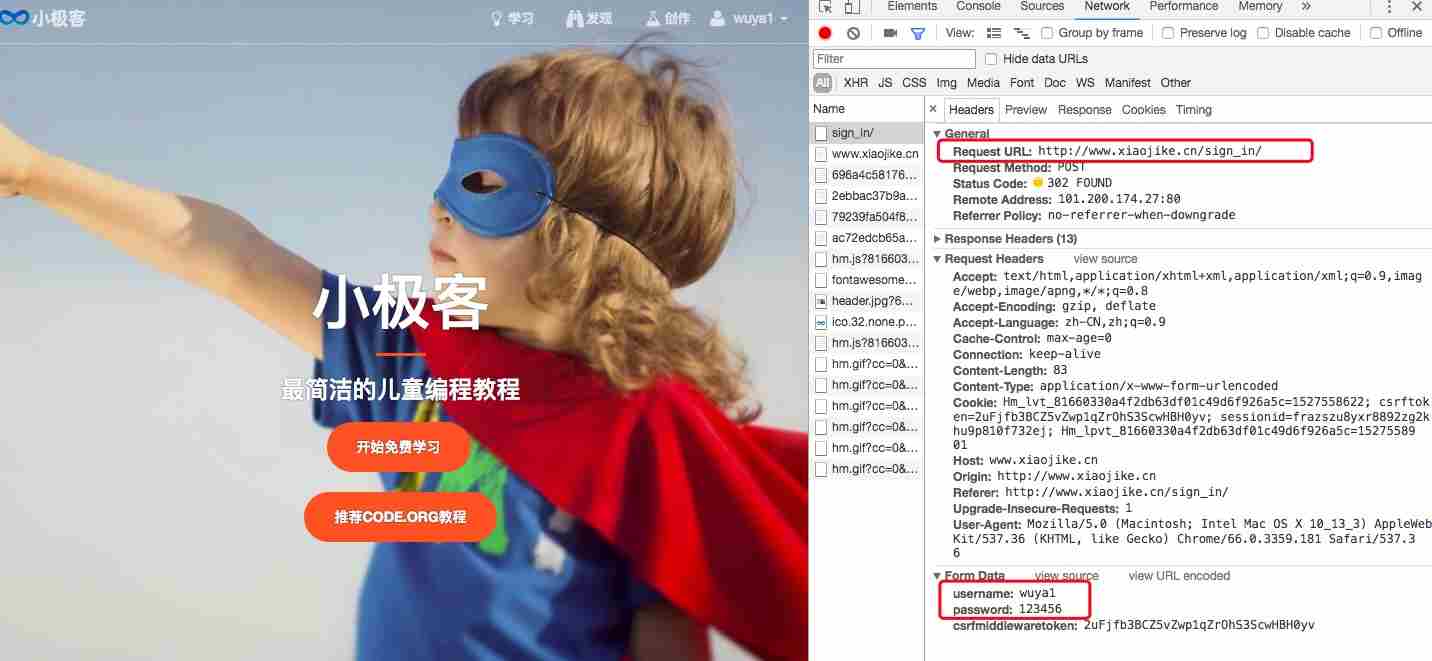Click the 推荐CODE.ORG教程 button
Screen dimensions: 1432x661
400,517
